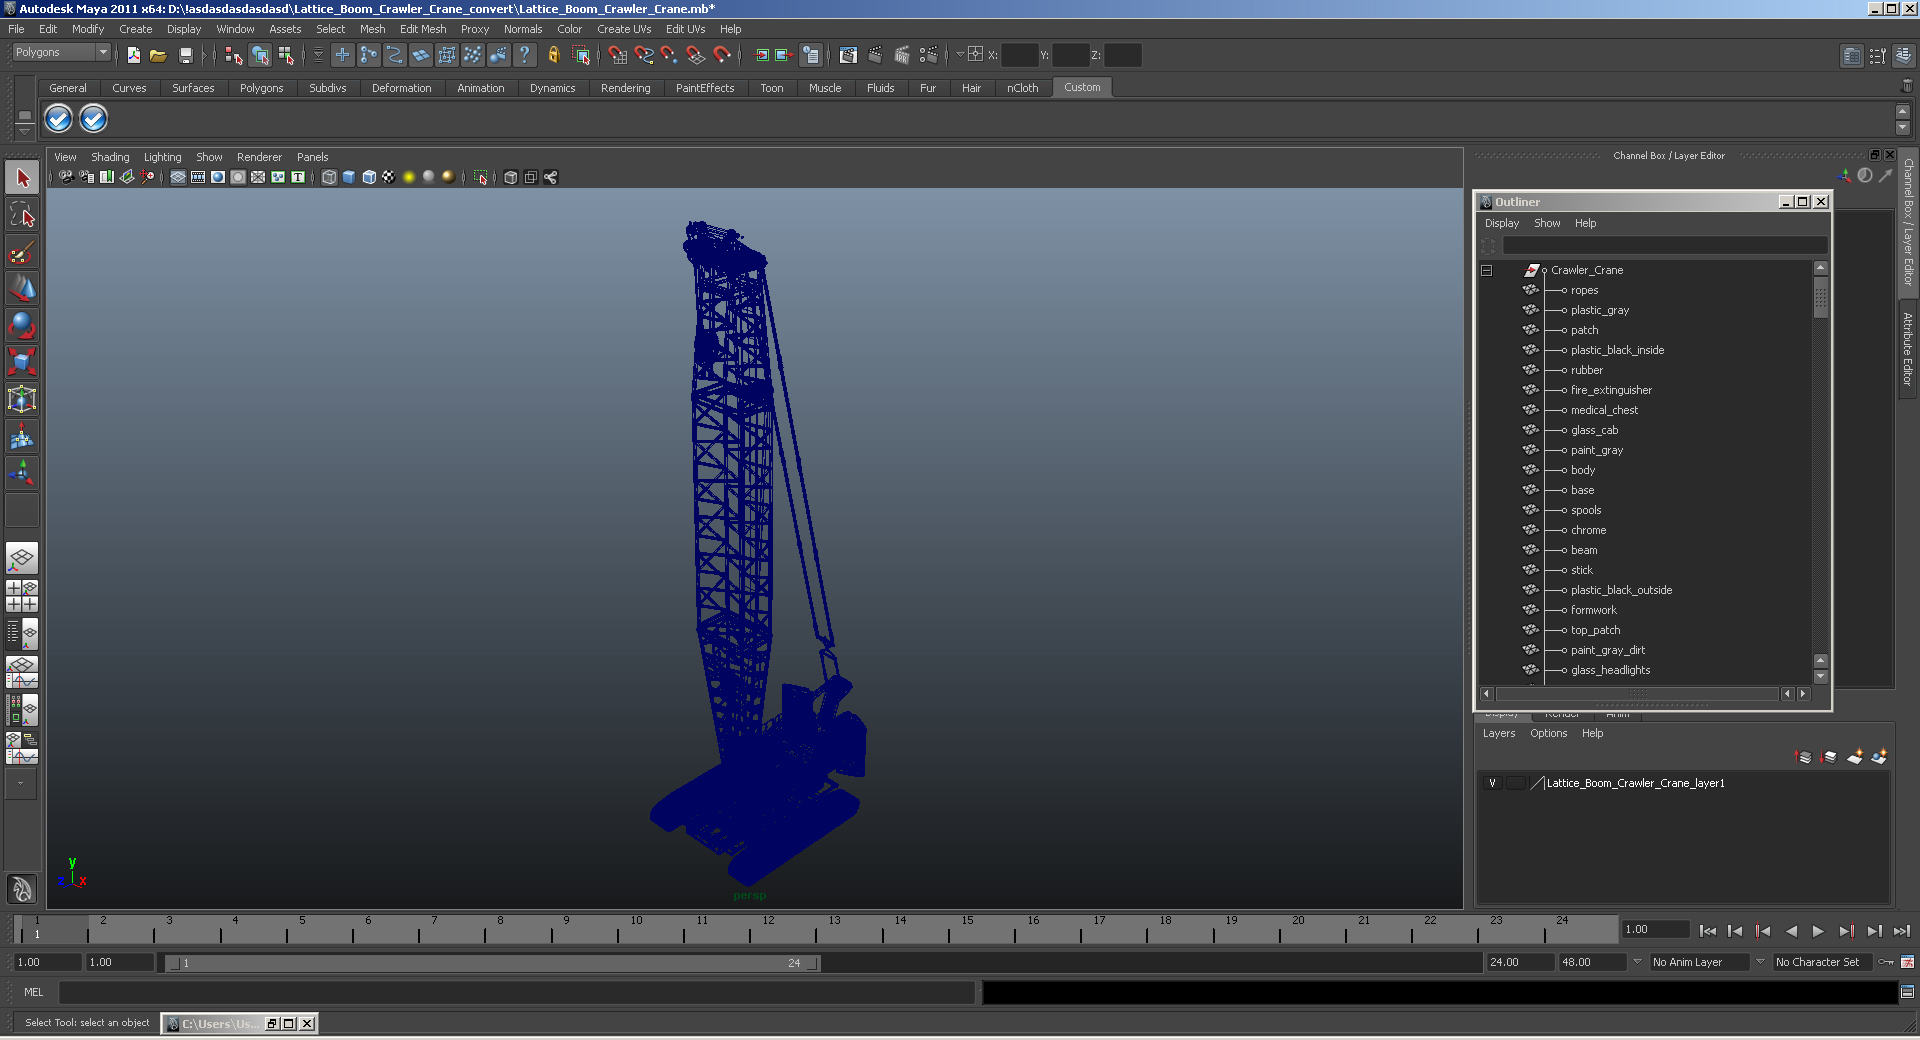Open Layers menu in layer editor

click(x=1498, y=733)
